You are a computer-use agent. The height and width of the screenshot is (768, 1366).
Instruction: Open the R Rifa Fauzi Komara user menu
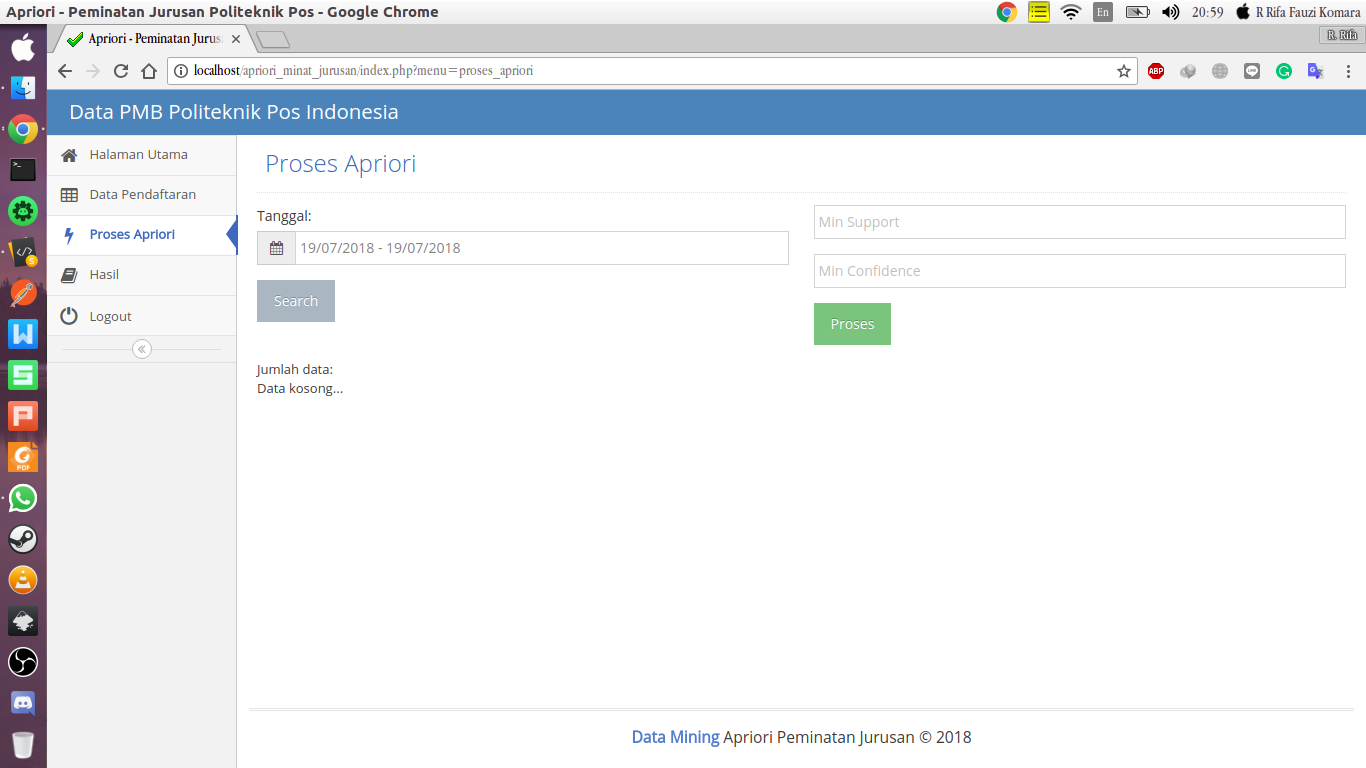pos(1298,12)
